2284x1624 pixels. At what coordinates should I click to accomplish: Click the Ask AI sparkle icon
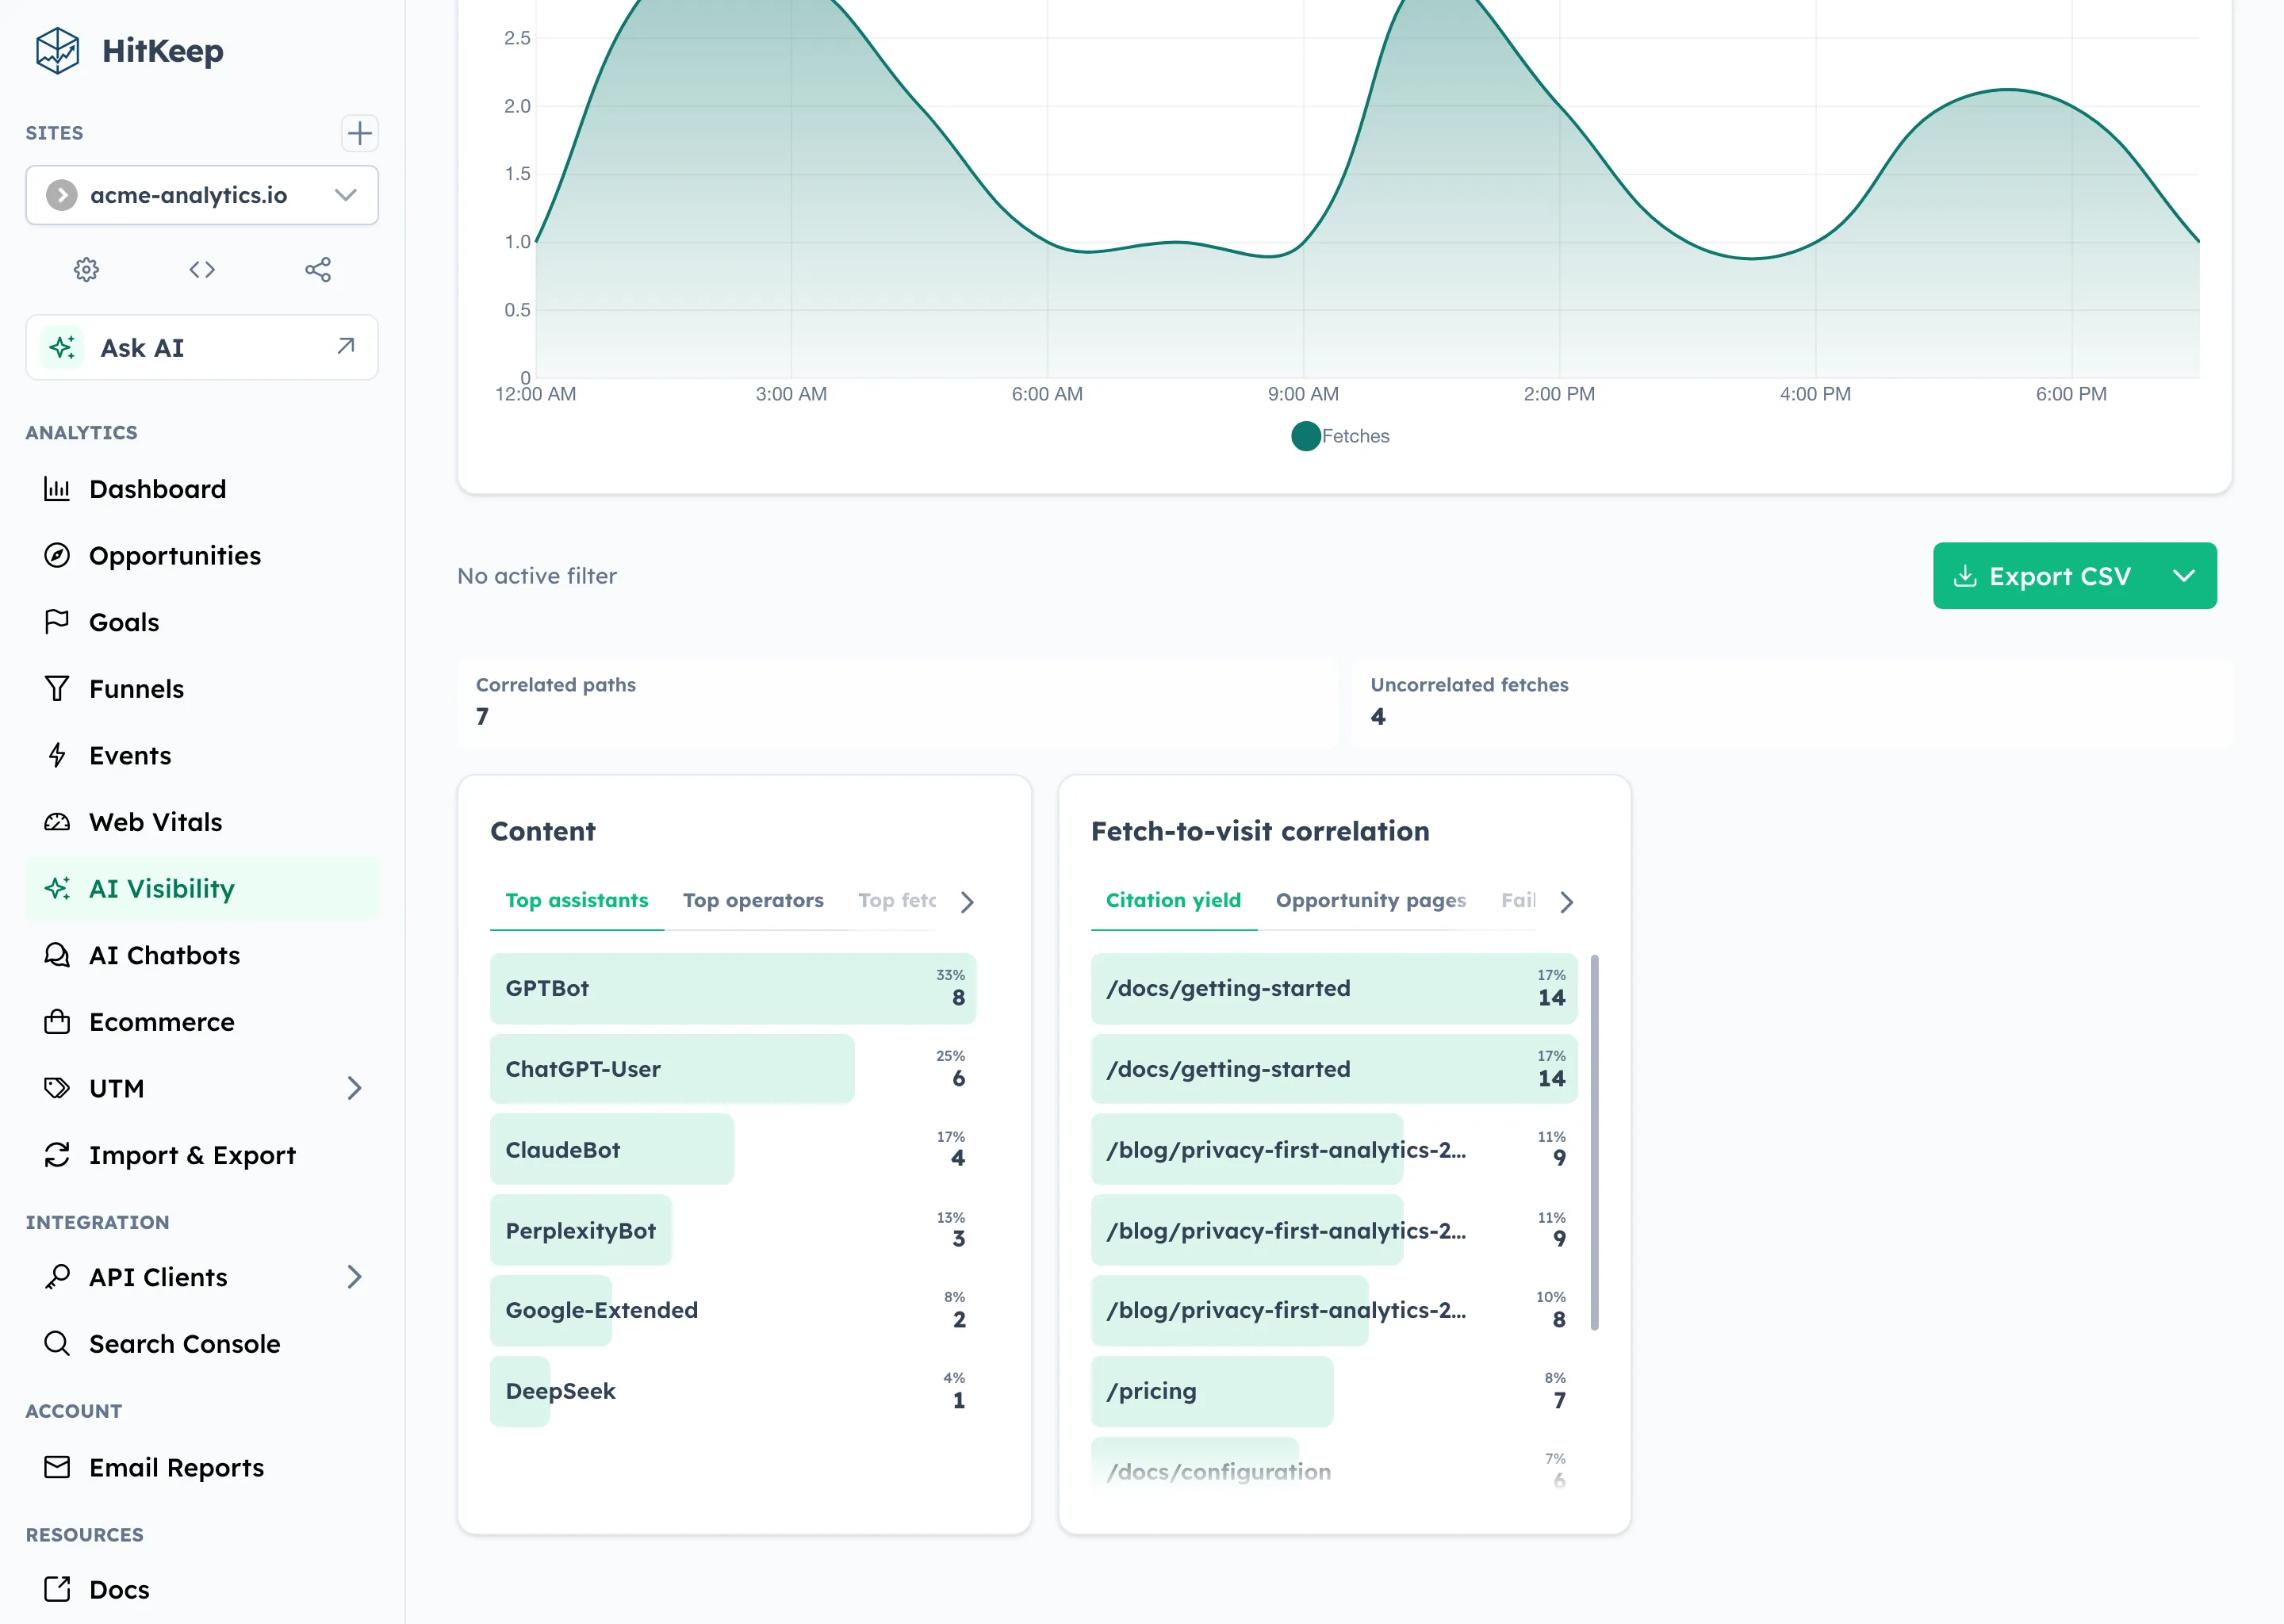[62, 347]
